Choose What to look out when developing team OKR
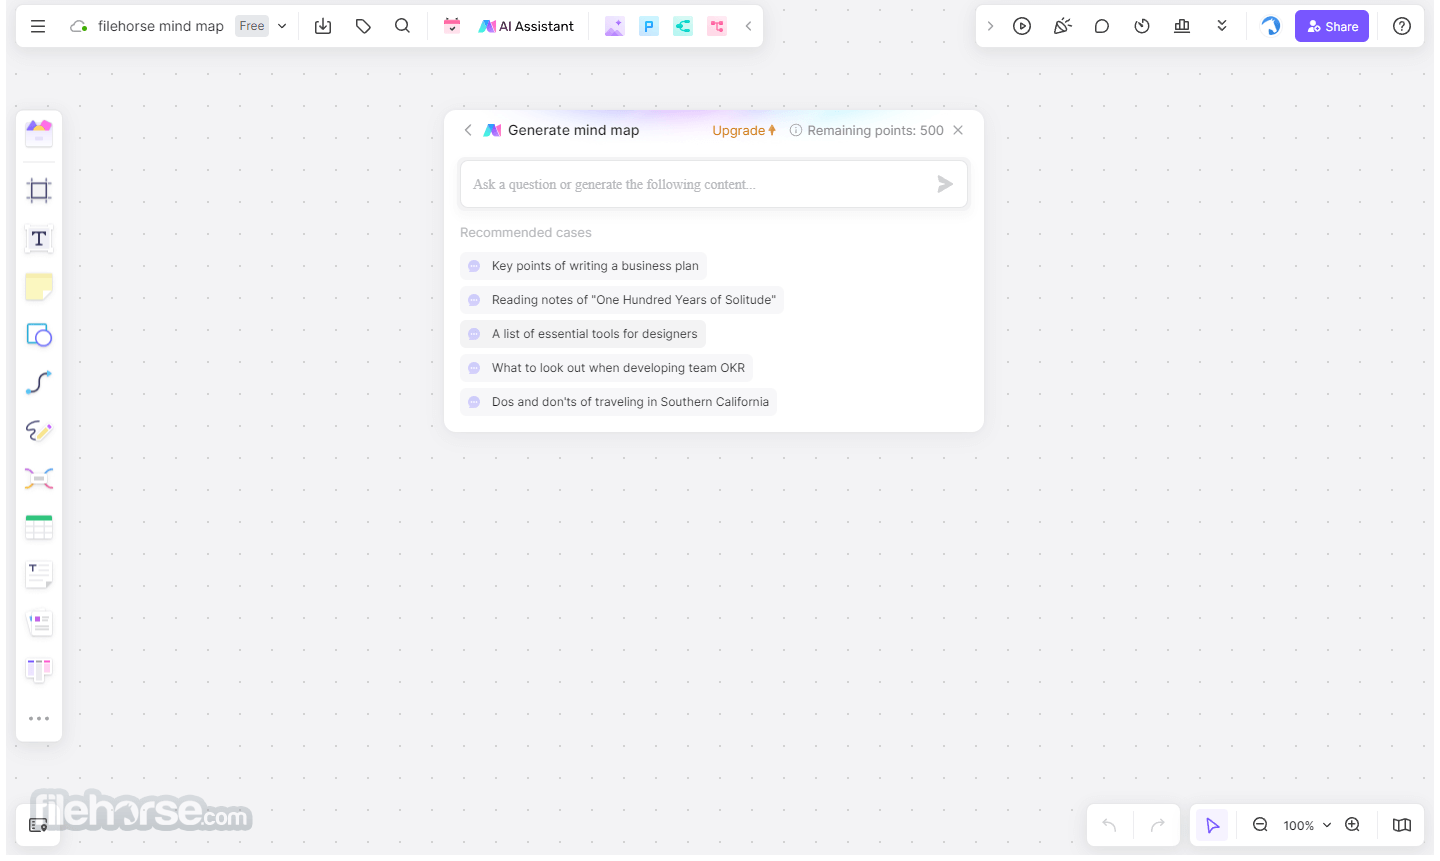Screen dimensions: 1440x861 pyautogui.click(x=606, y=368)
